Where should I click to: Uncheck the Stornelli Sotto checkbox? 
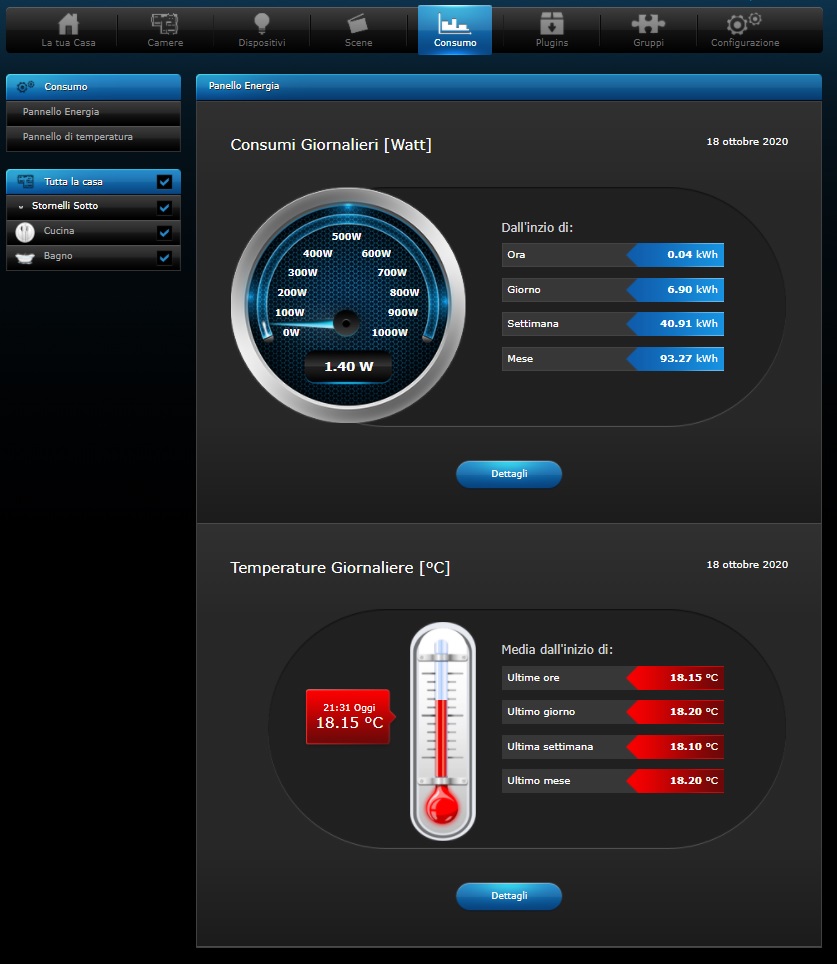(x=164, y=207)
